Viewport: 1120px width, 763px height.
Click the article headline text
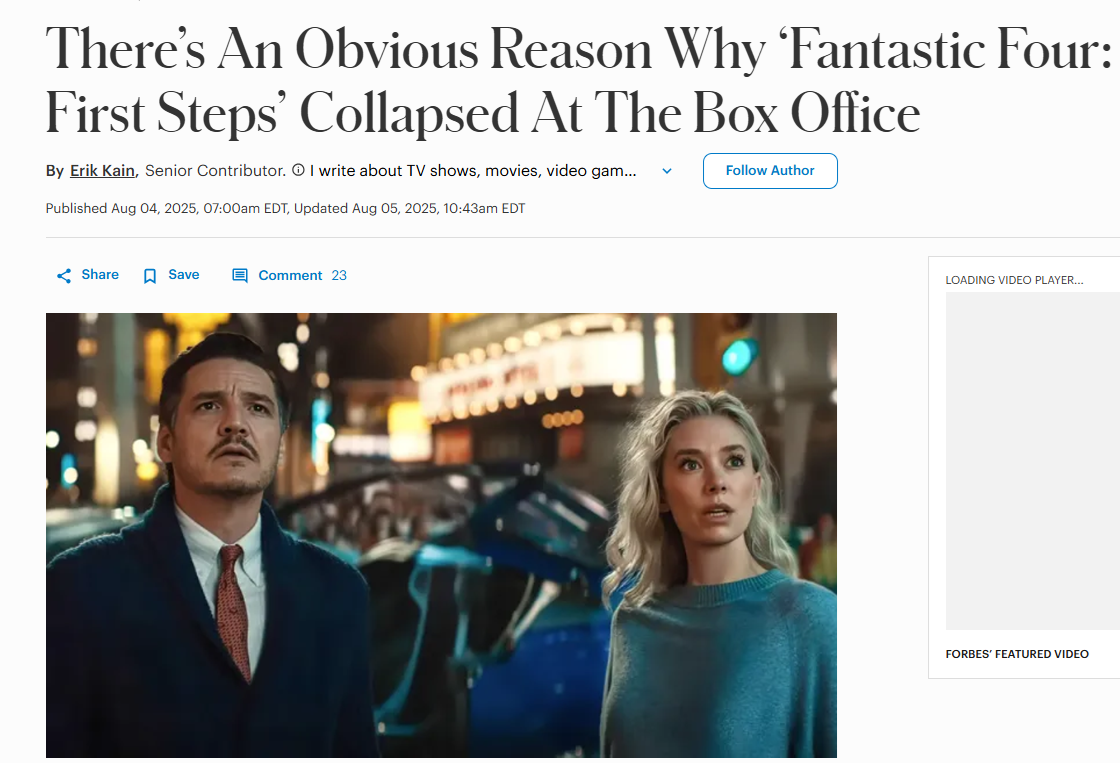[x=579, y=81]
